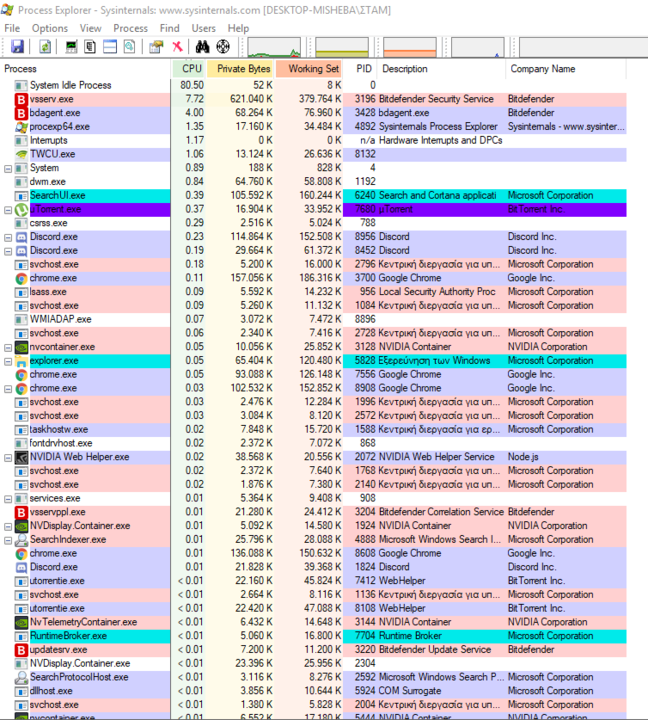Collapse the explorer.exe tree node
Image resolution: width=648 pixels, height=720 pixels.
click(x=8, y=361)
